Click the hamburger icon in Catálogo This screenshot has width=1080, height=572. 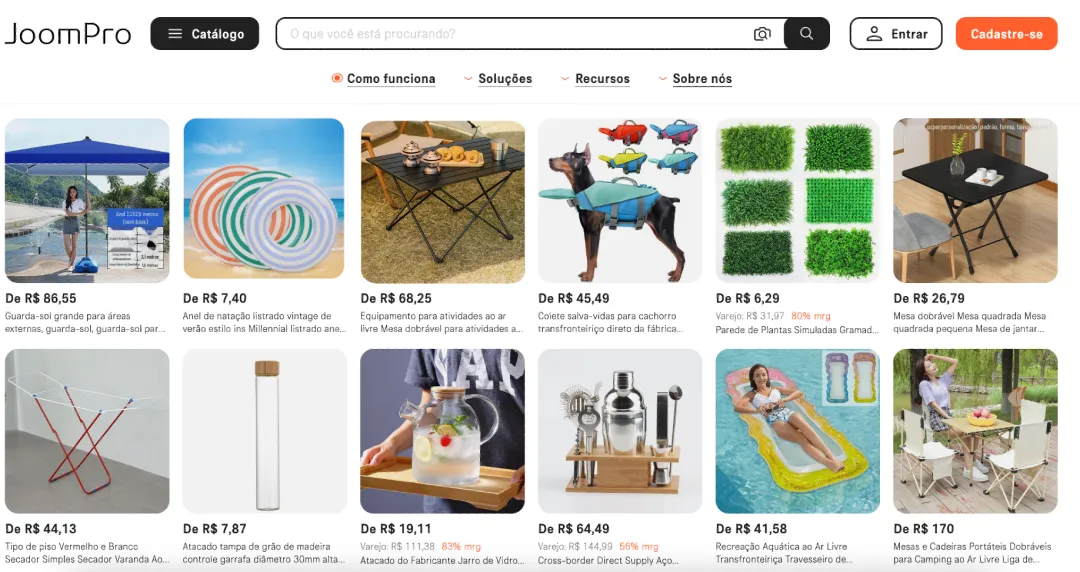tap(175, 34)
